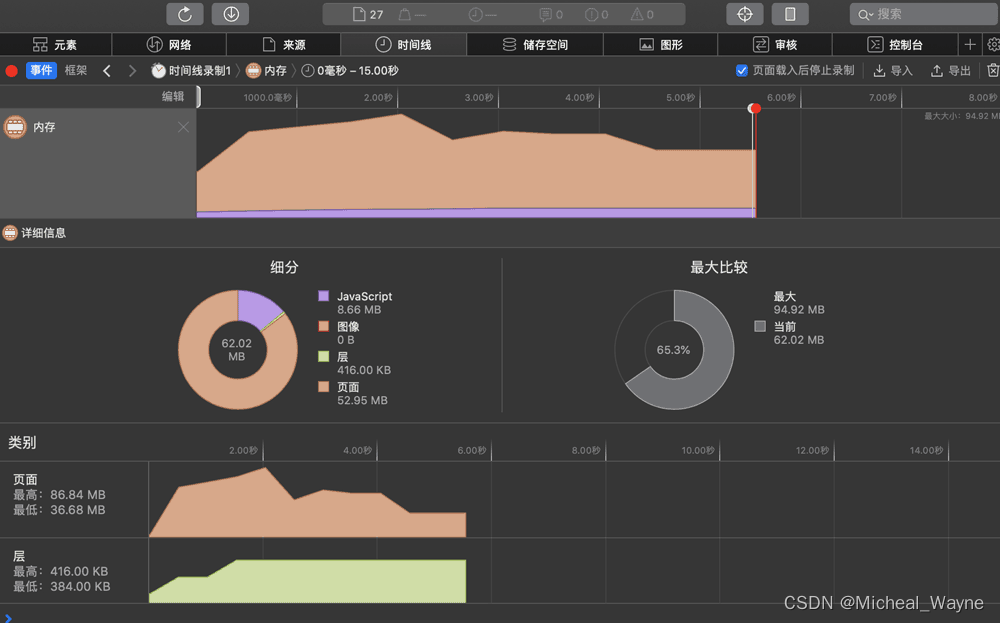Switch to 事件 view mode
The image size is (1000, 623).
pyautogui.click(x=41, y=71)
